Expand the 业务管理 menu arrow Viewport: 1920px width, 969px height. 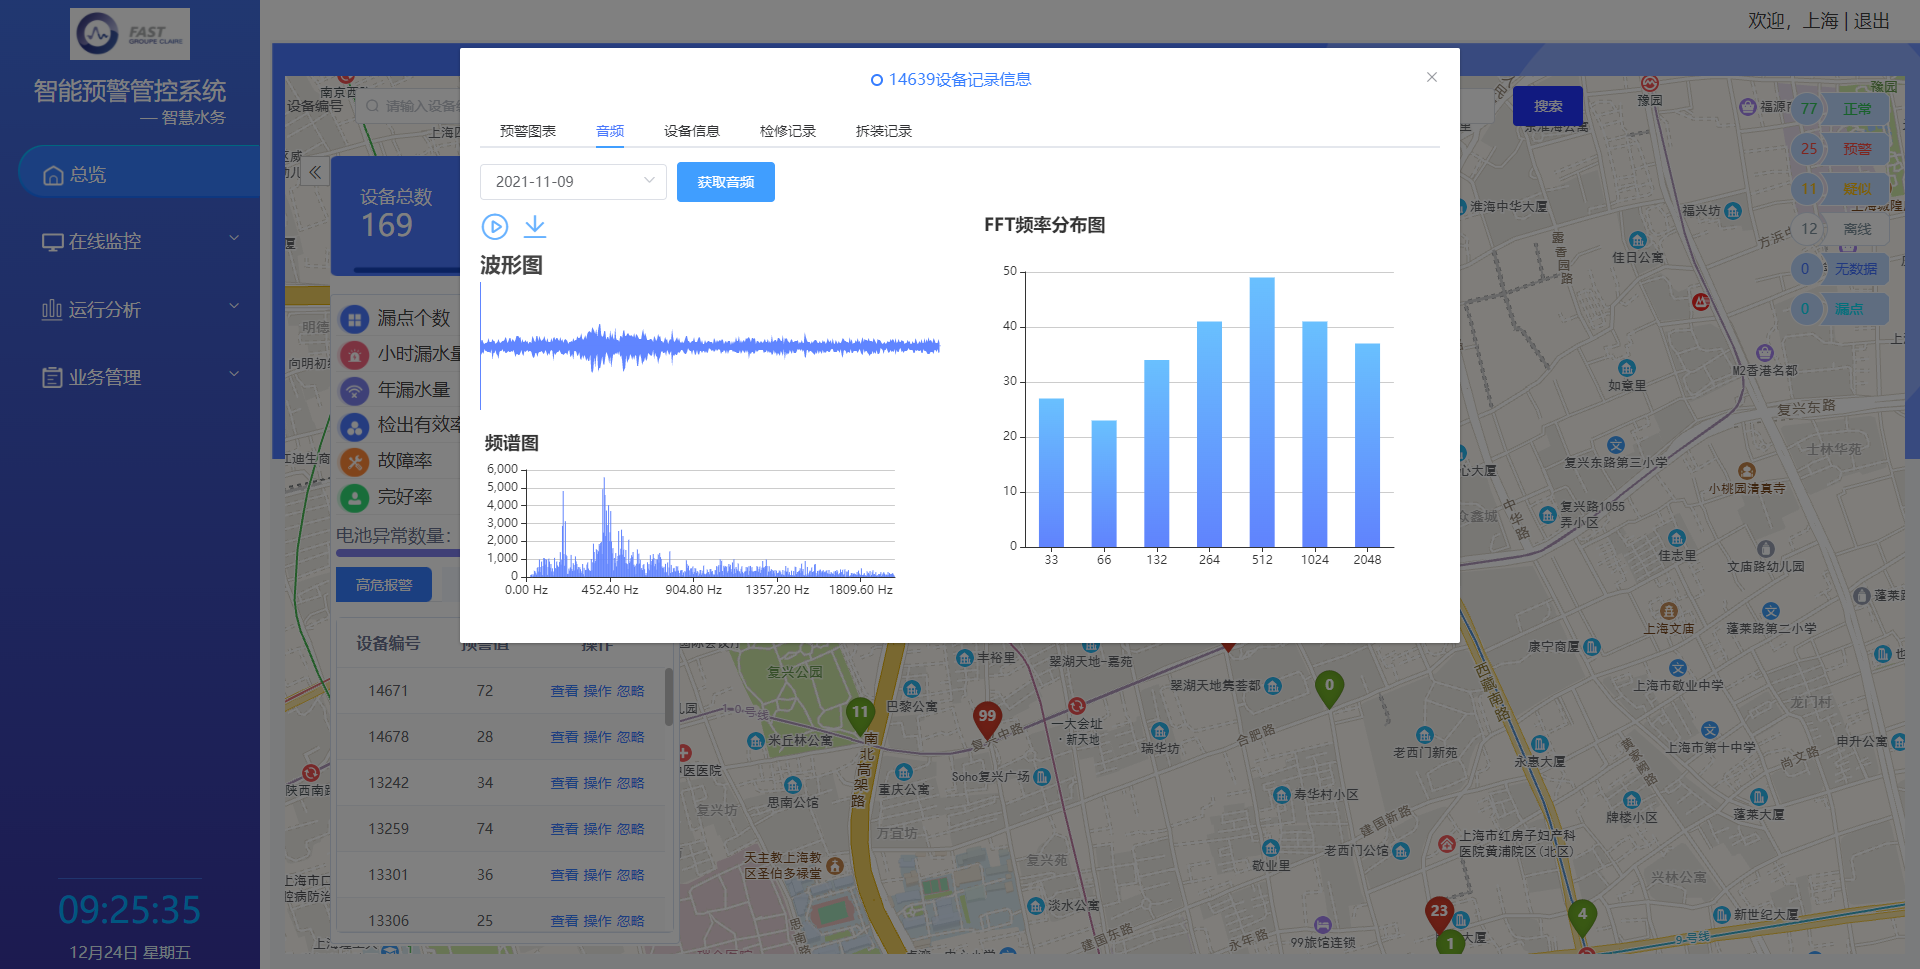click(234, 374)
